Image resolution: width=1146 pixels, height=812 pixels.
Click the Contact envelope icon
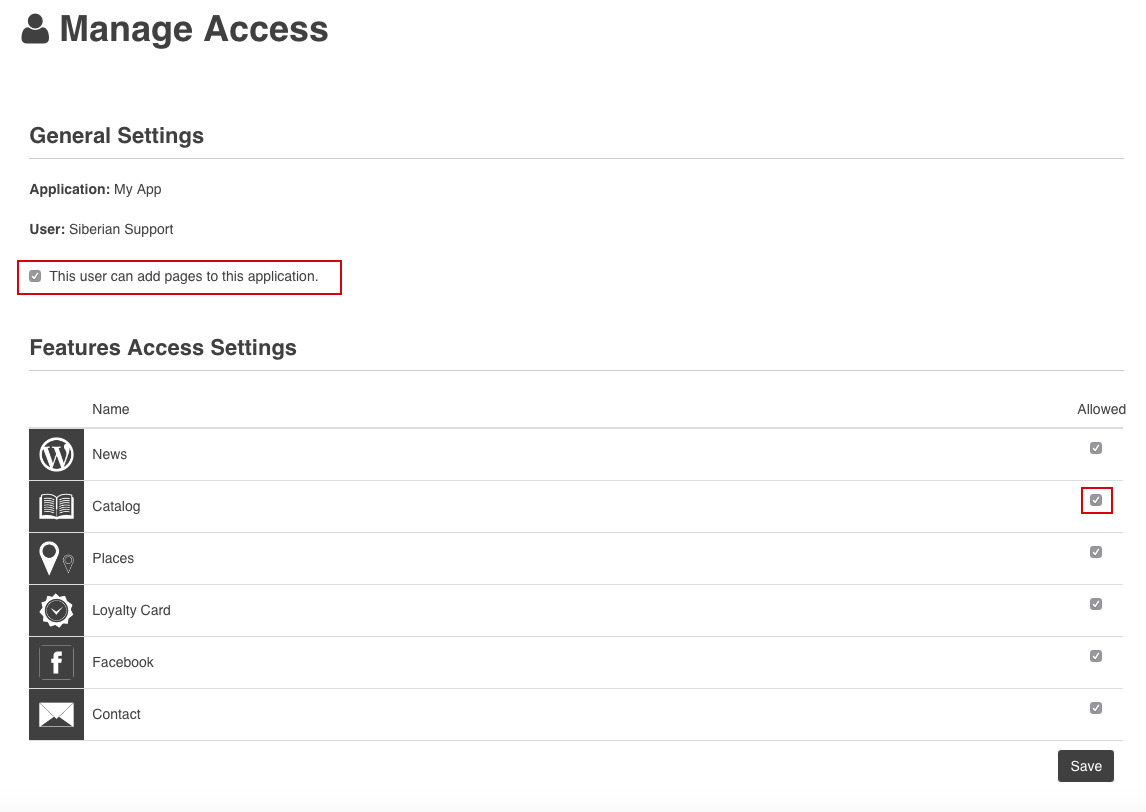coord(56,715)
